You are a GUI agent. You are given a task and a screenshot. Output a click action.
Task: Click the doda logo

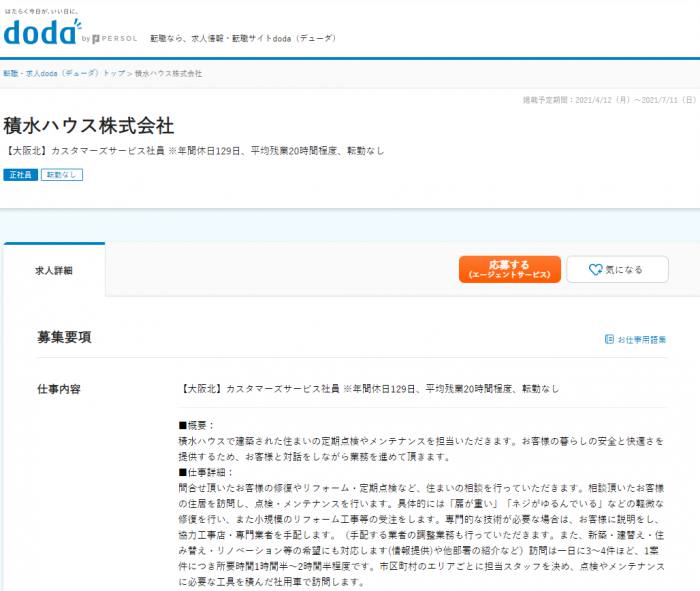[x=42, y=32]
